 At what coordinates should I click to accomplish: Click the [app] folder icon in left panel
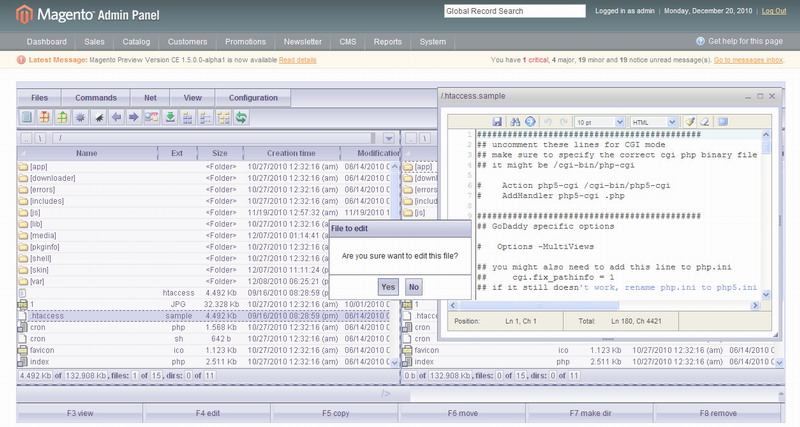(x=23, y=167)
